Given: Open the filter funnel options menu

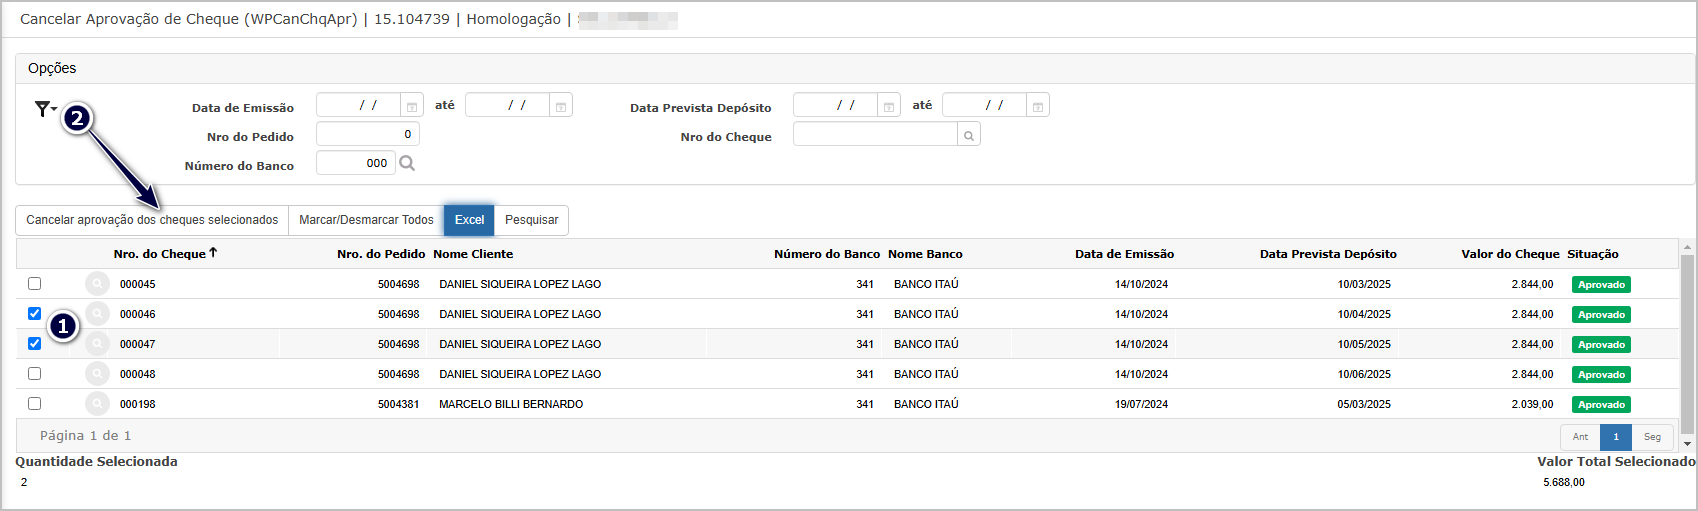Looking at the screenshot, I should [x=45, y=109].
